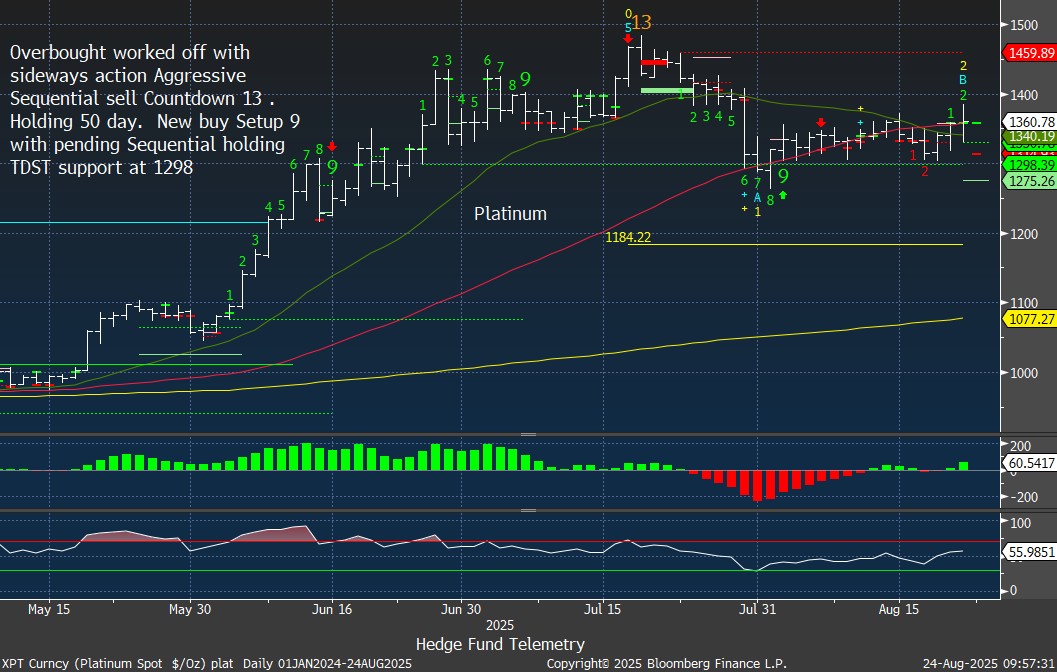Select the Jun 16 date on time axis
The image size is (1057, 672).
331,608
